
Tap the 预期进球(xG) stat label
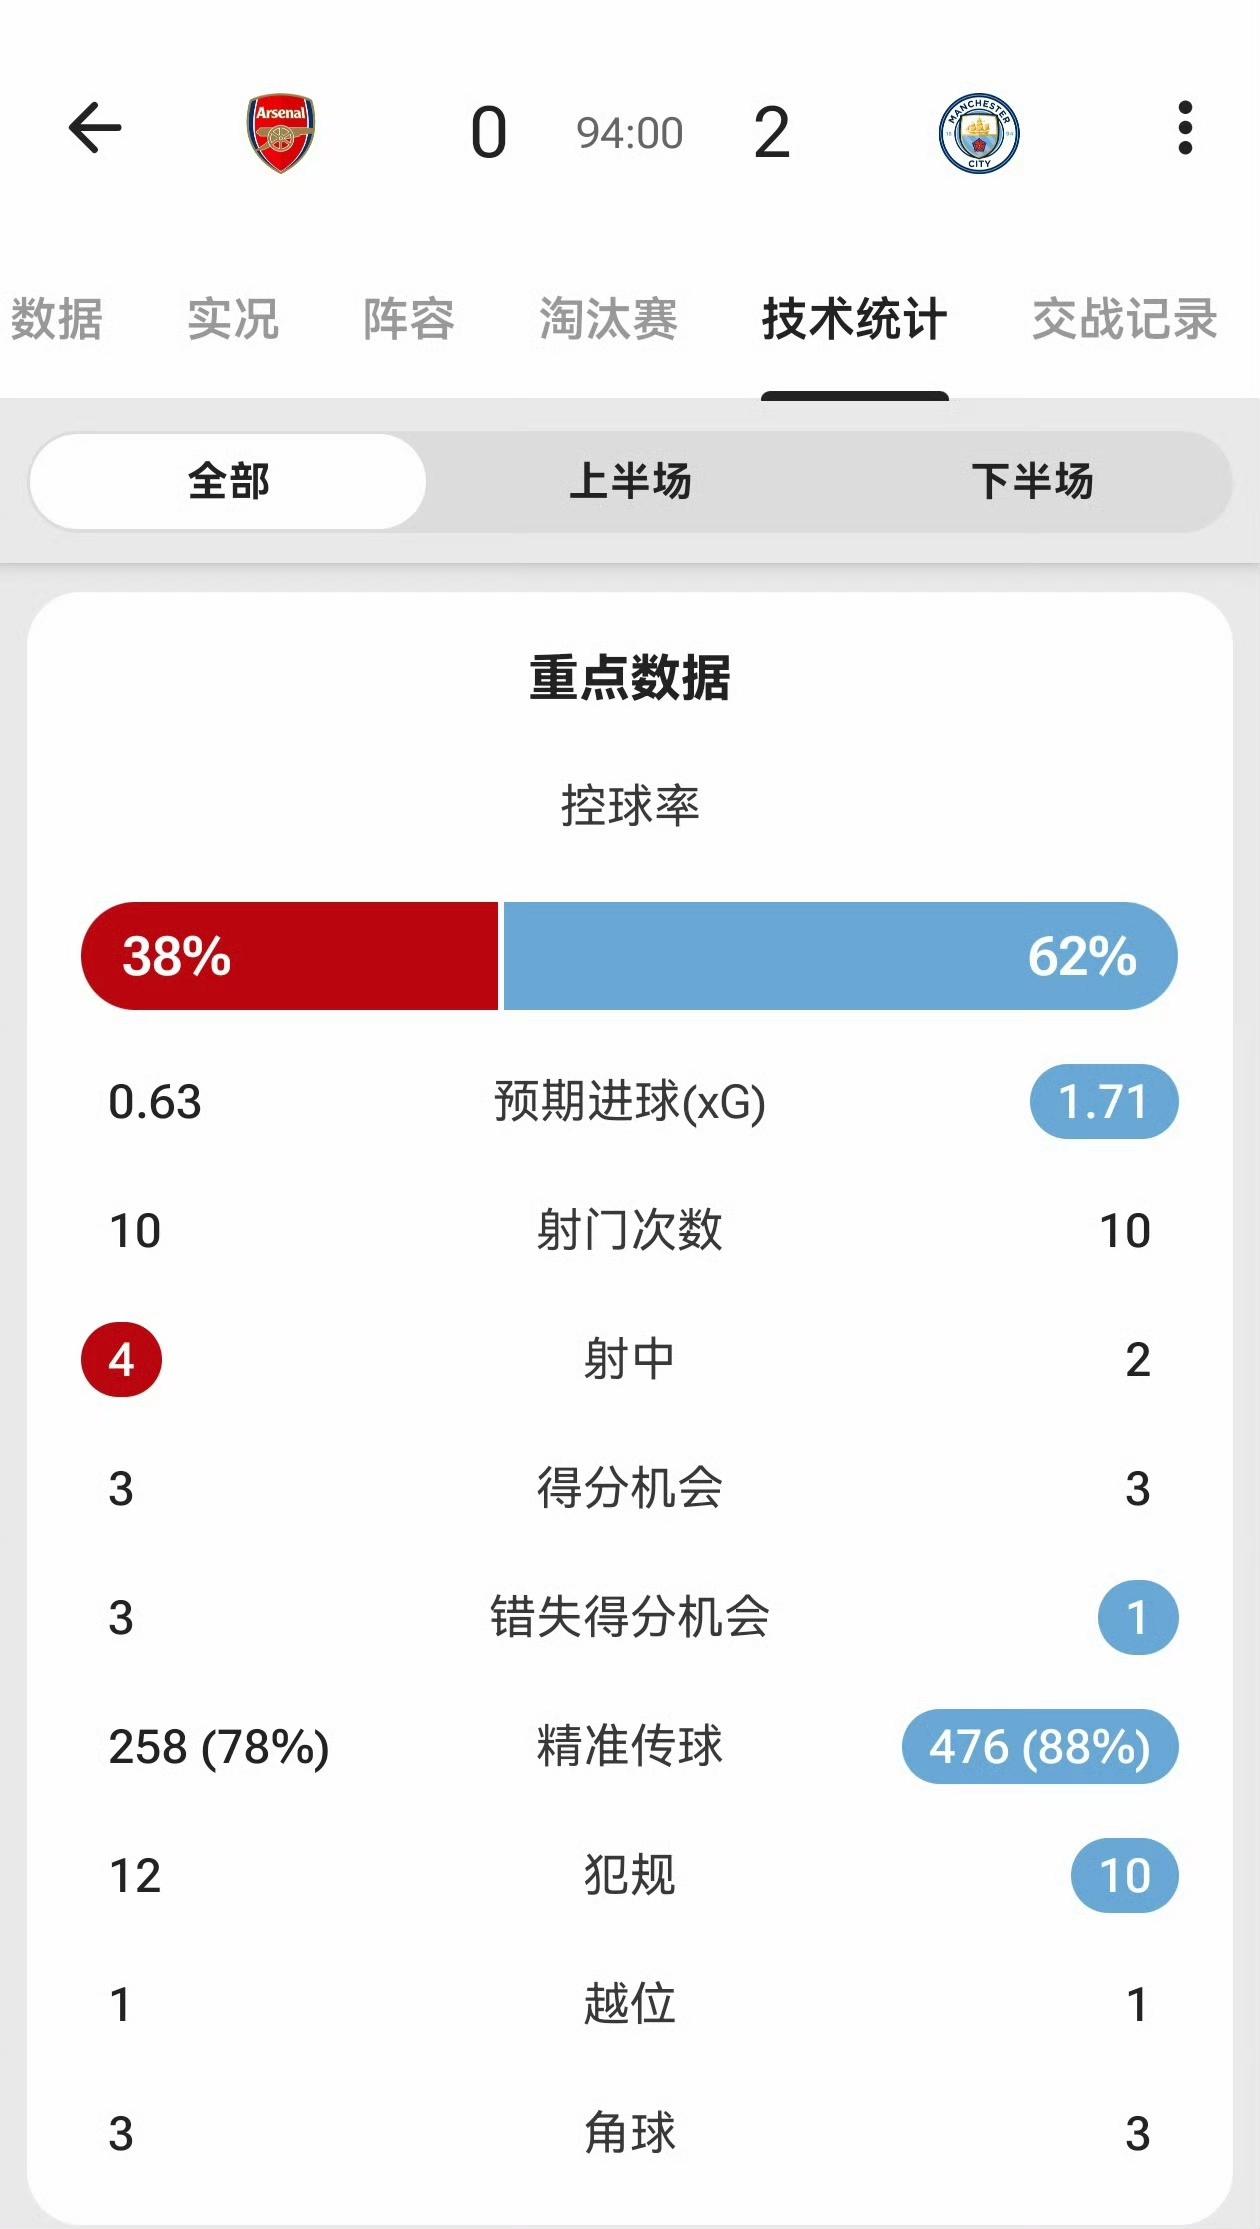coord(630,1102)
